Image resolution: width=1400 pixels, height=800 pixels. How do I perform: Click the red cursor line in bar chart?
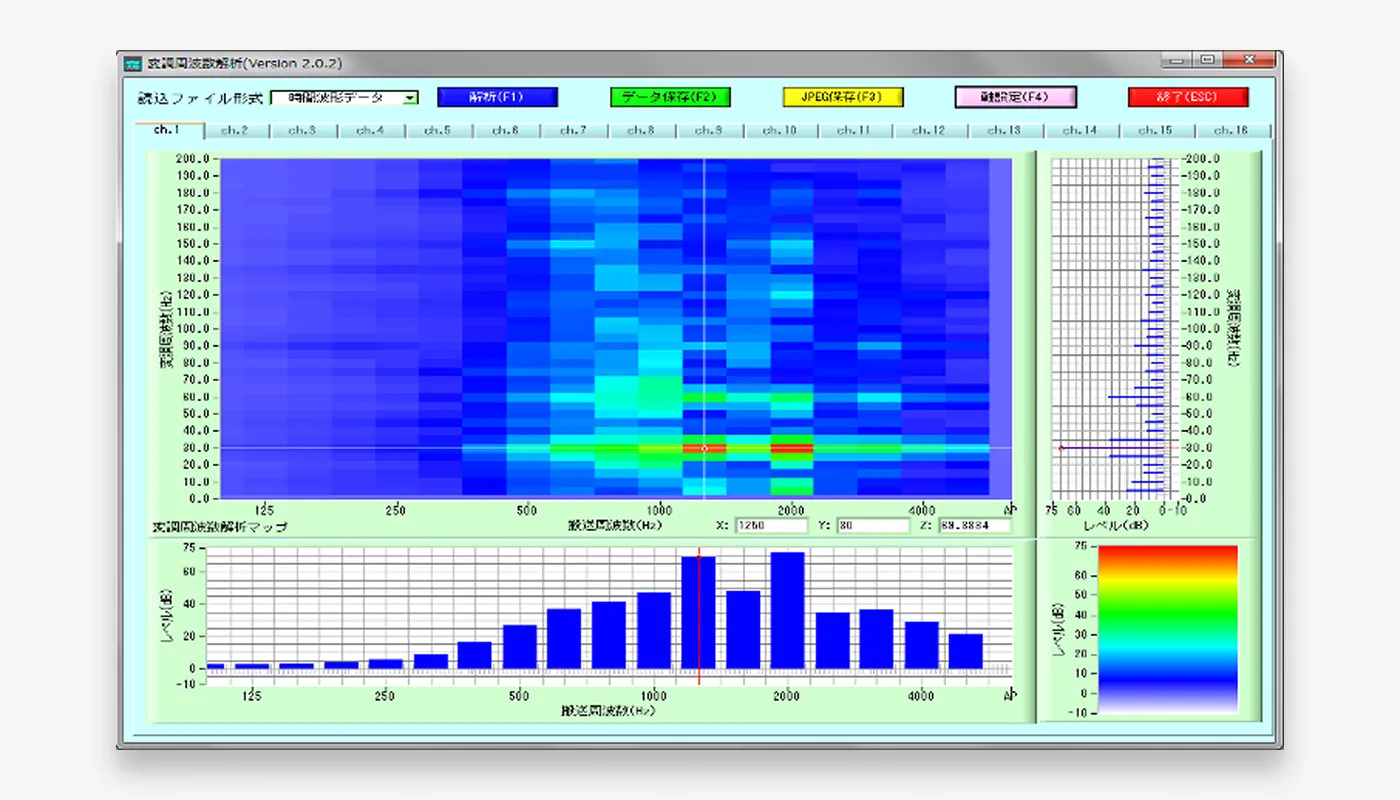click(699, 620)
